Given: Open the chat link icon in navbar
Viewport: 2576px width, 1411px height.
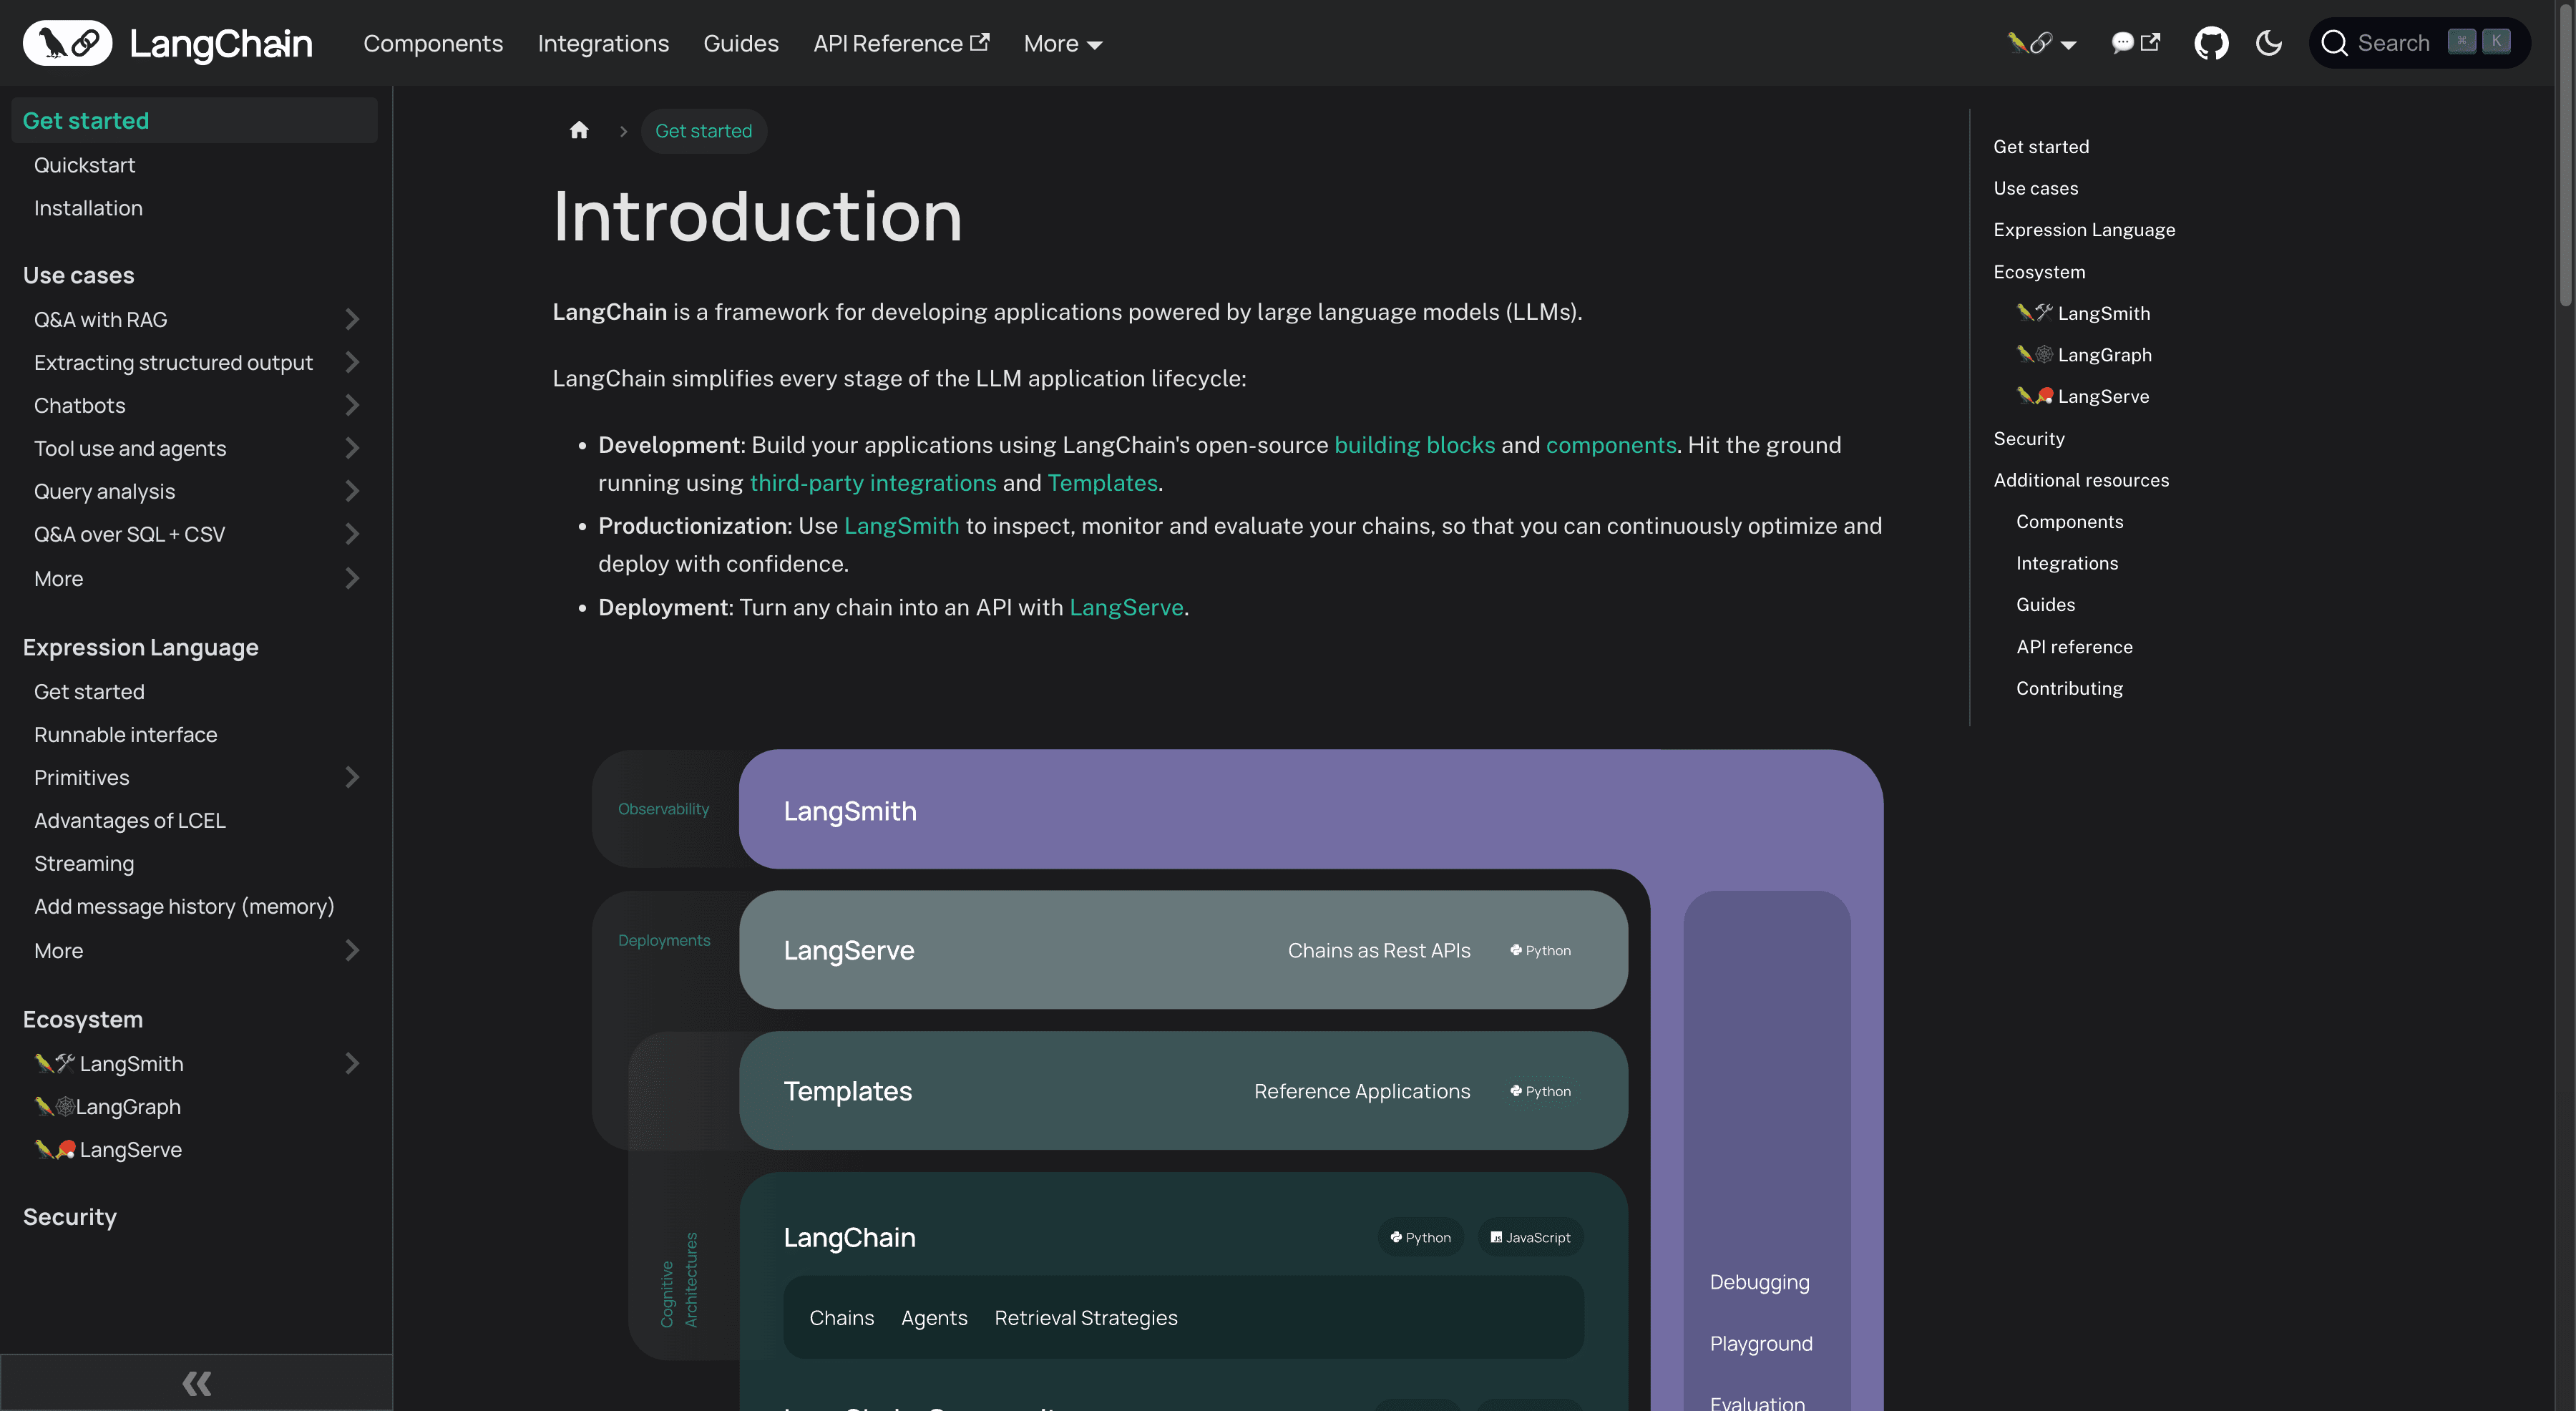Looking at the screenshot, I should [x=2135, y=43].
